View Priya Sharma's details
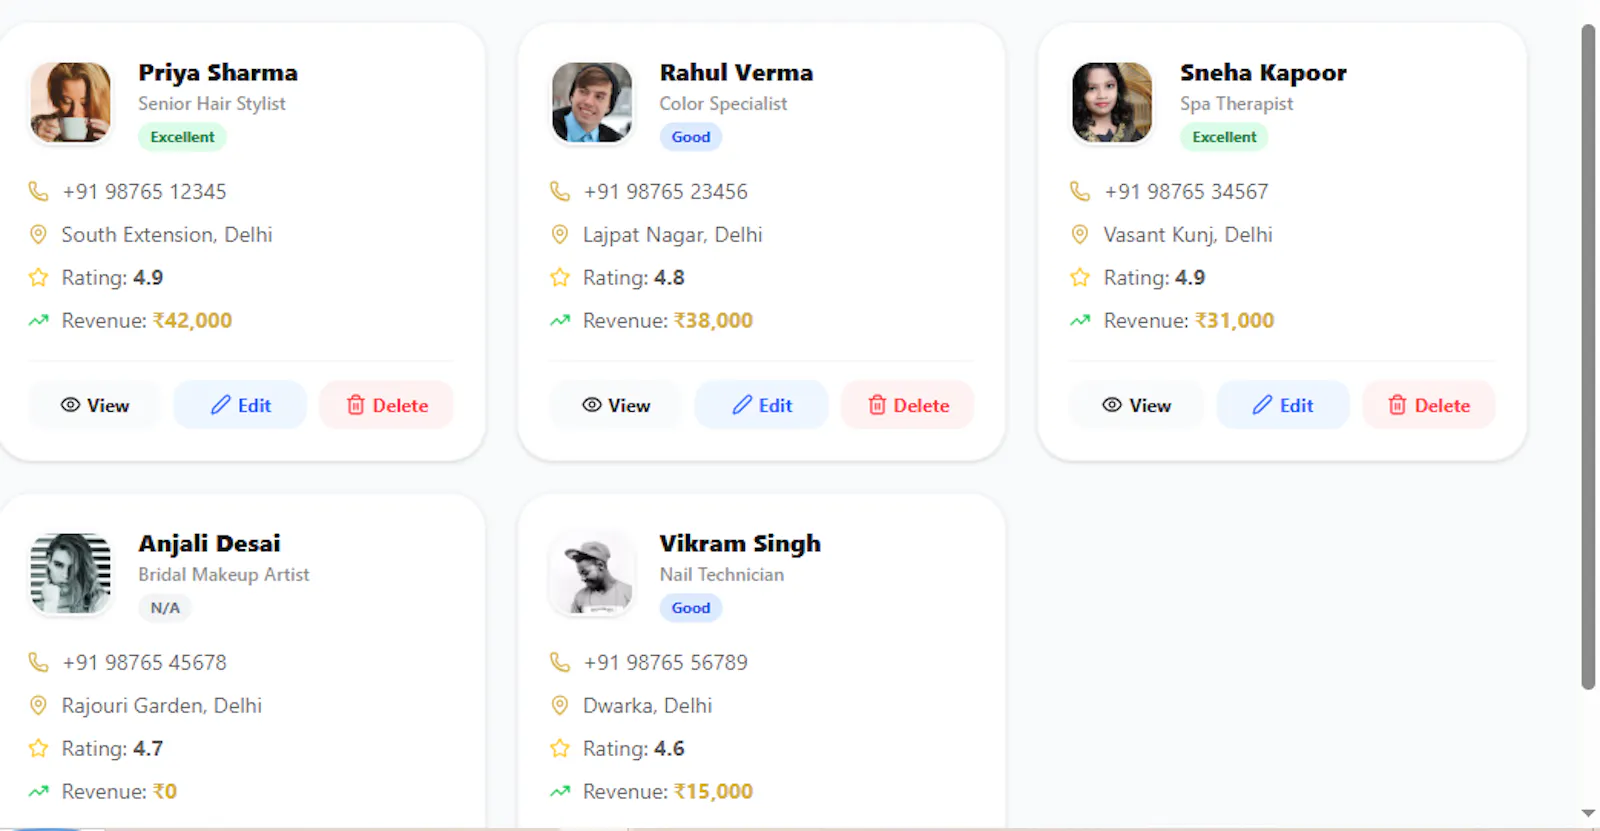The image size is (1600, 831). click(x=94, y=405)
